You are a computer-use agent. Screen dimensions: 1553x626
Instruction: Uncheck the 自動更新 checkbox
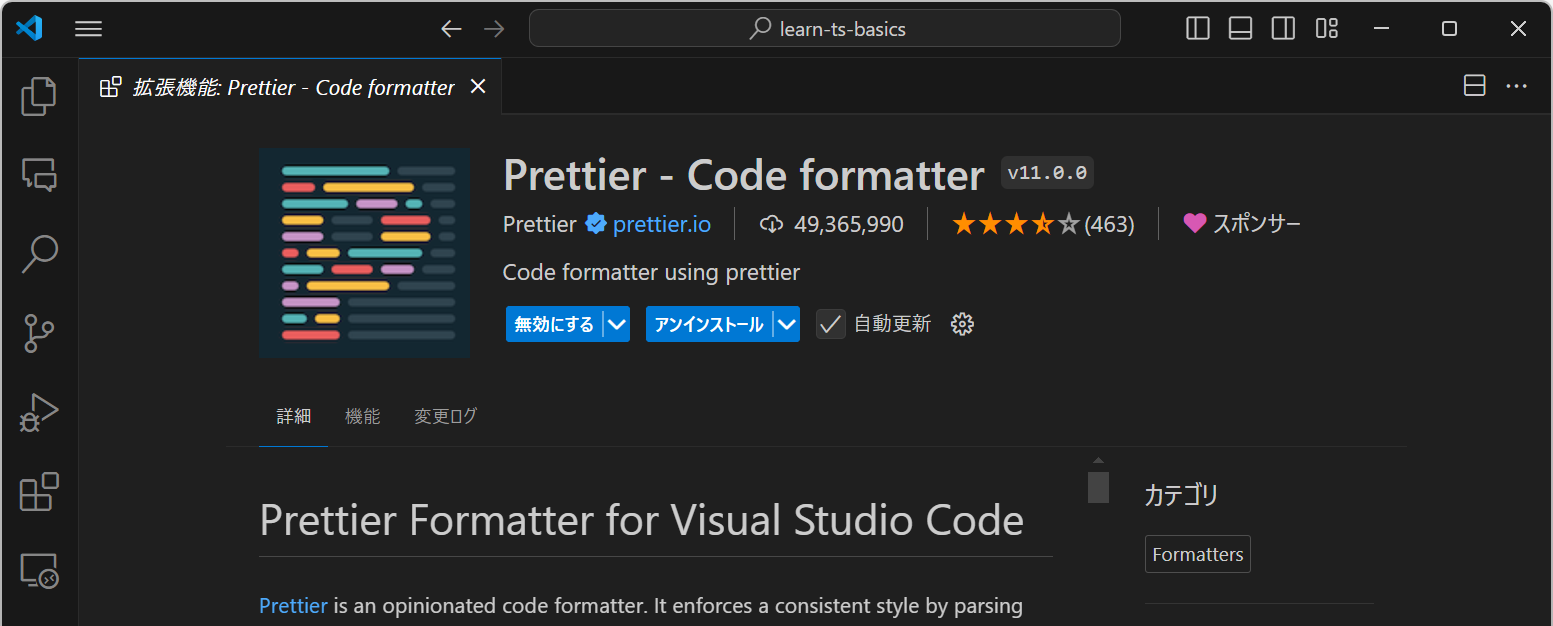coord(830,324)
